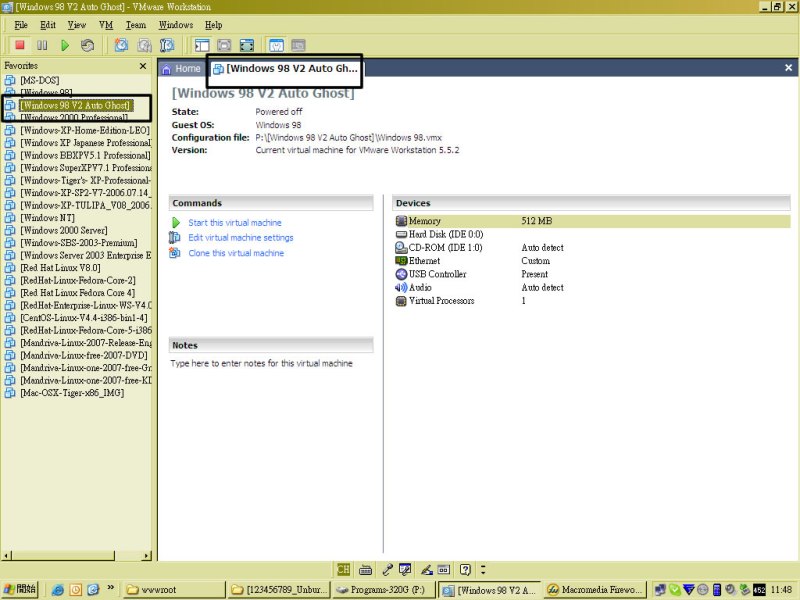Close the current virtual machine tab
This screenshot has width=800, height=600.
pos(788,68)
